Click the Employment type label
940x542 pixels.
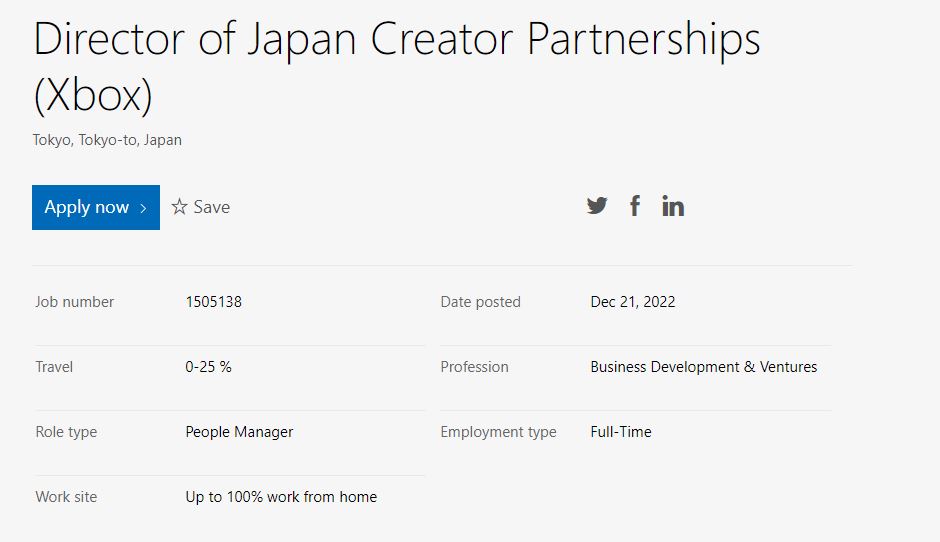coord(498,432)
